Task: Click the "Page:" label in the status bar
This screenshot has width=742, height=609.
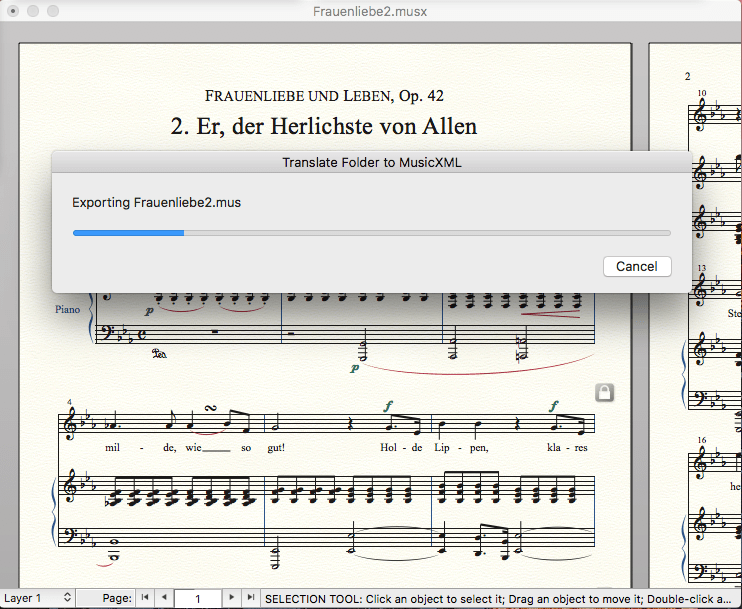Action: [117, 598]
